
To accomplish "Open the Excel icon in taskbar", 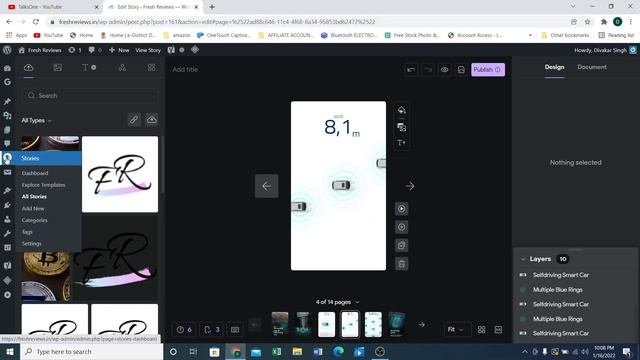I will coord(276,351).
